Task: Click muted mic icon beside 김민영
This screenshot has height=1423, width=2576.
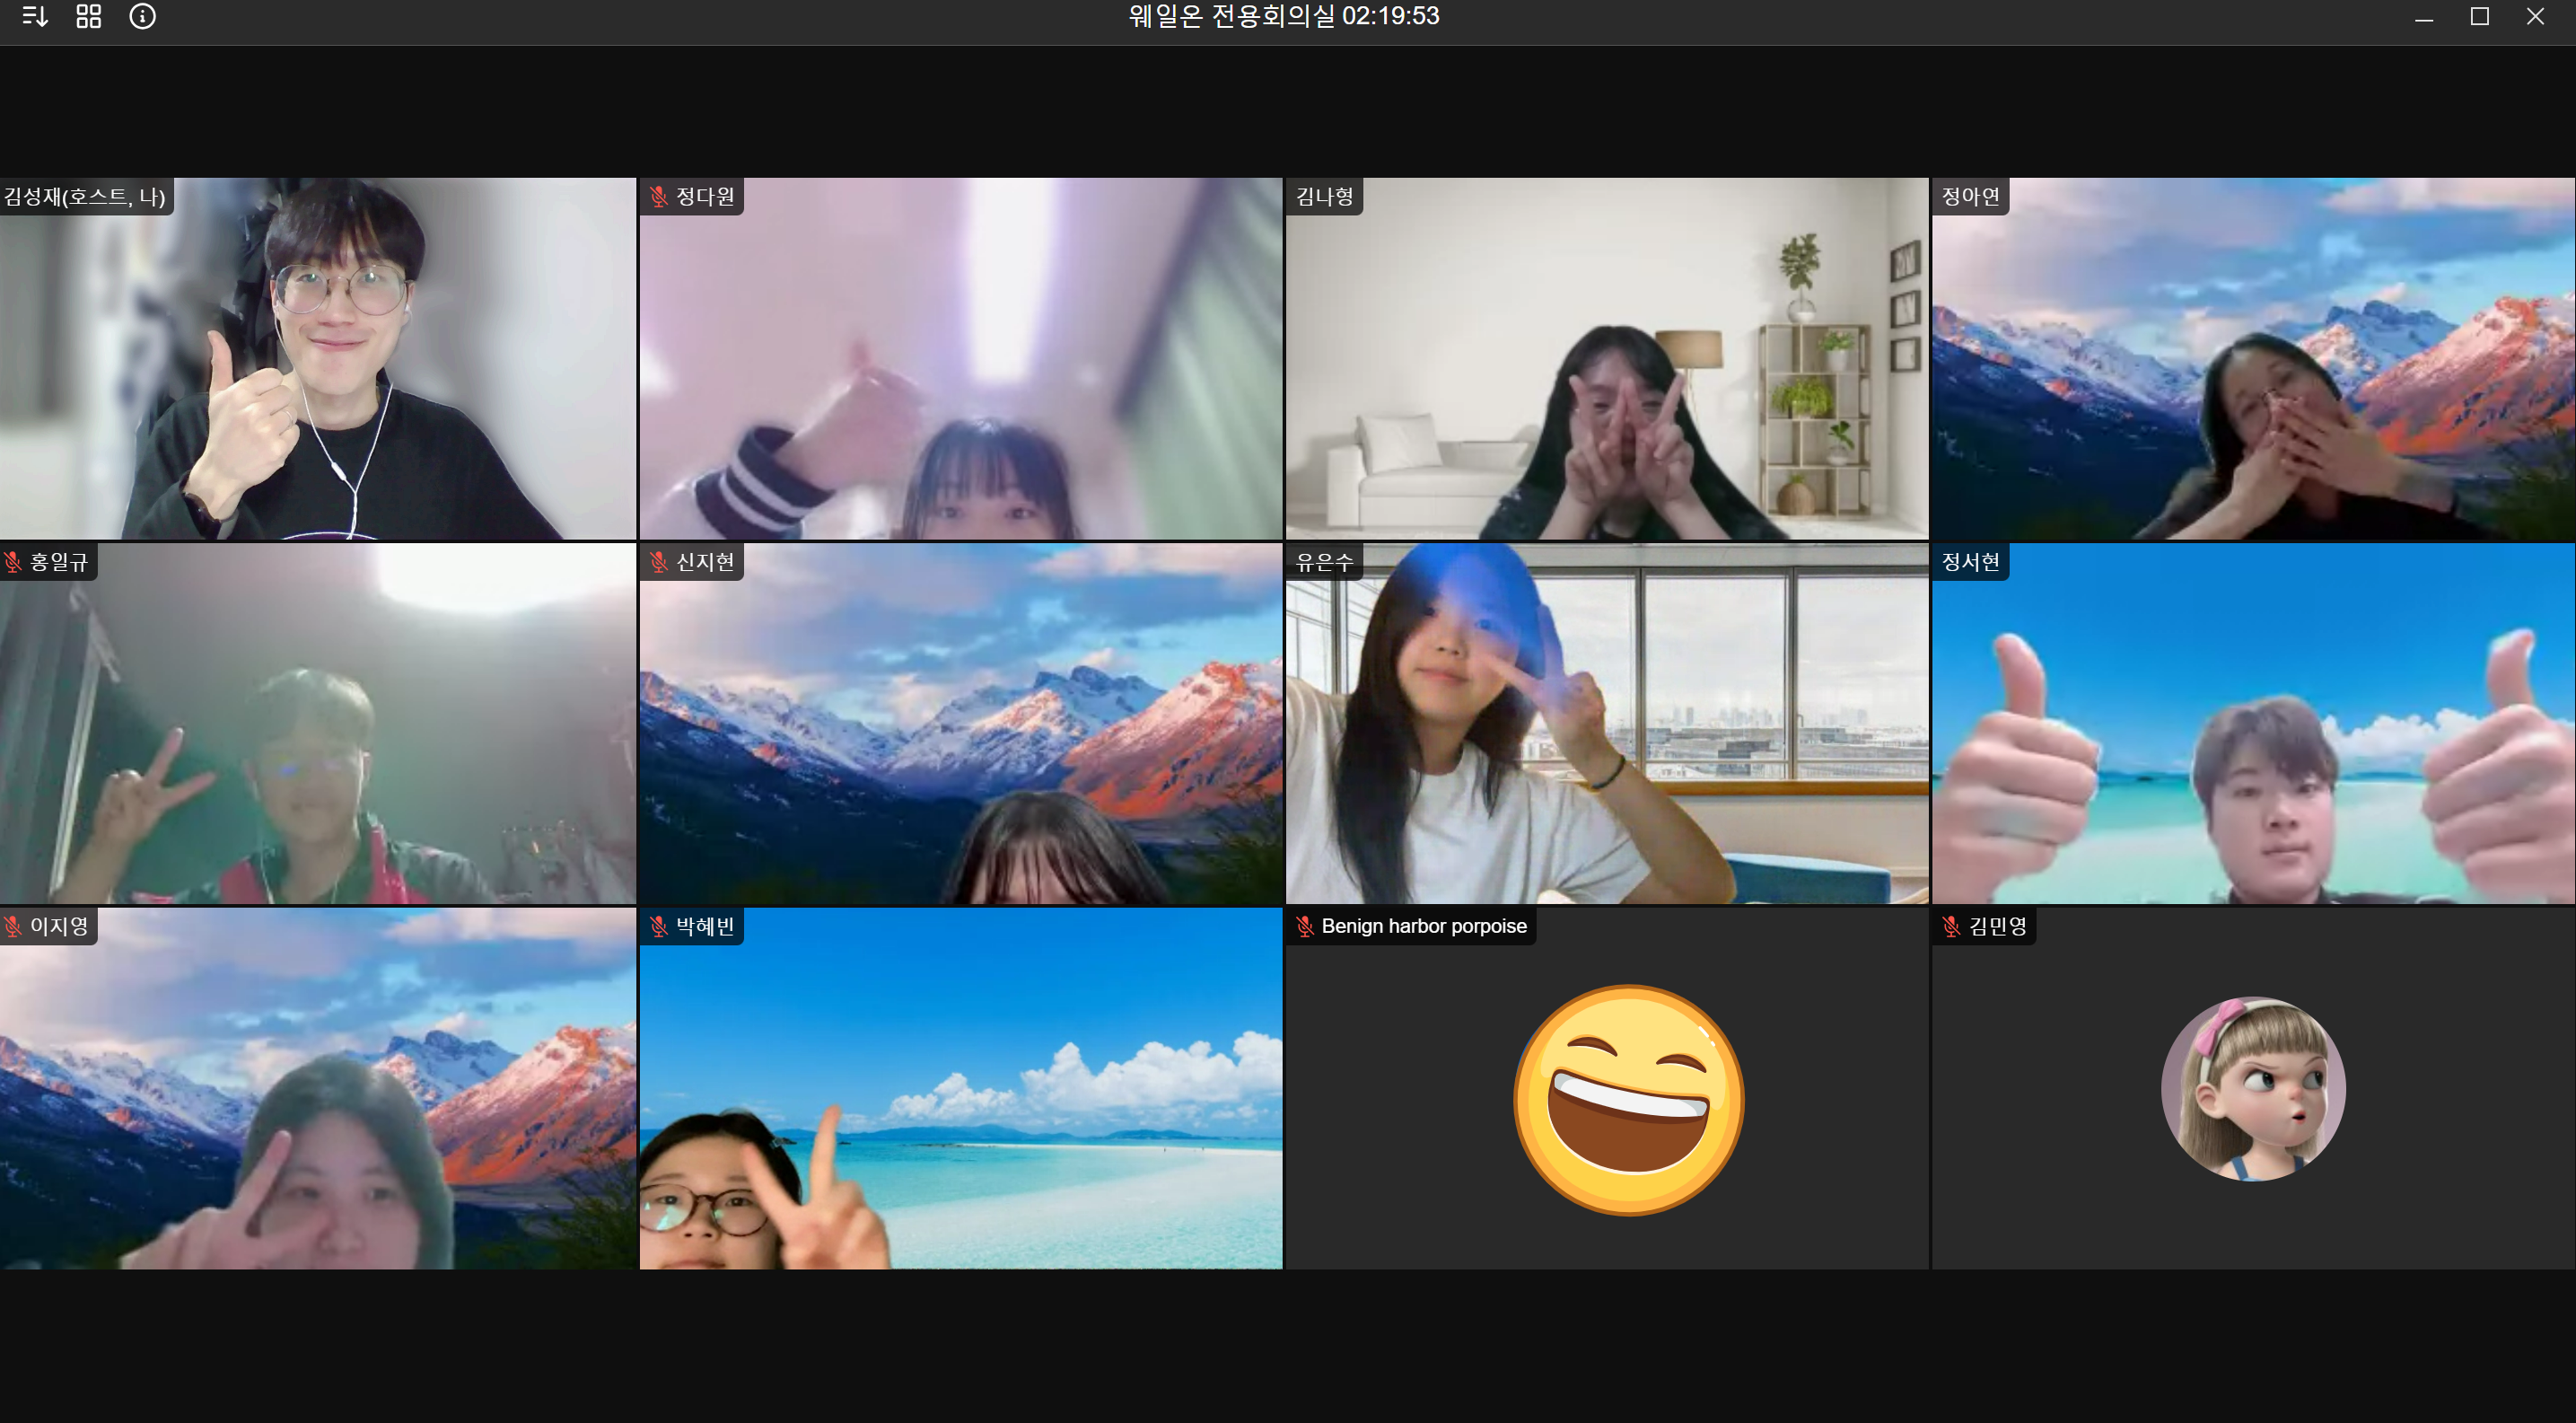Action: point(1951,927)
